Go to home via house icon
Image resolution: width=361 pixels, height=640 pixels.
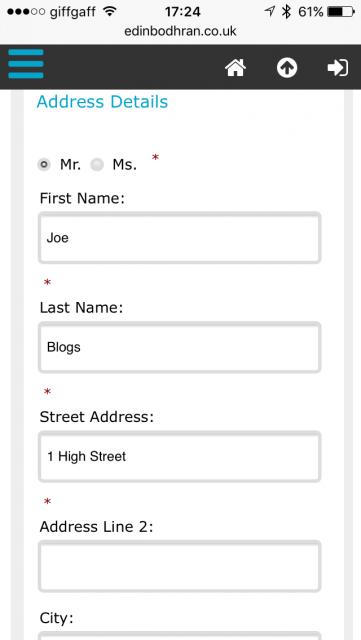236,68
